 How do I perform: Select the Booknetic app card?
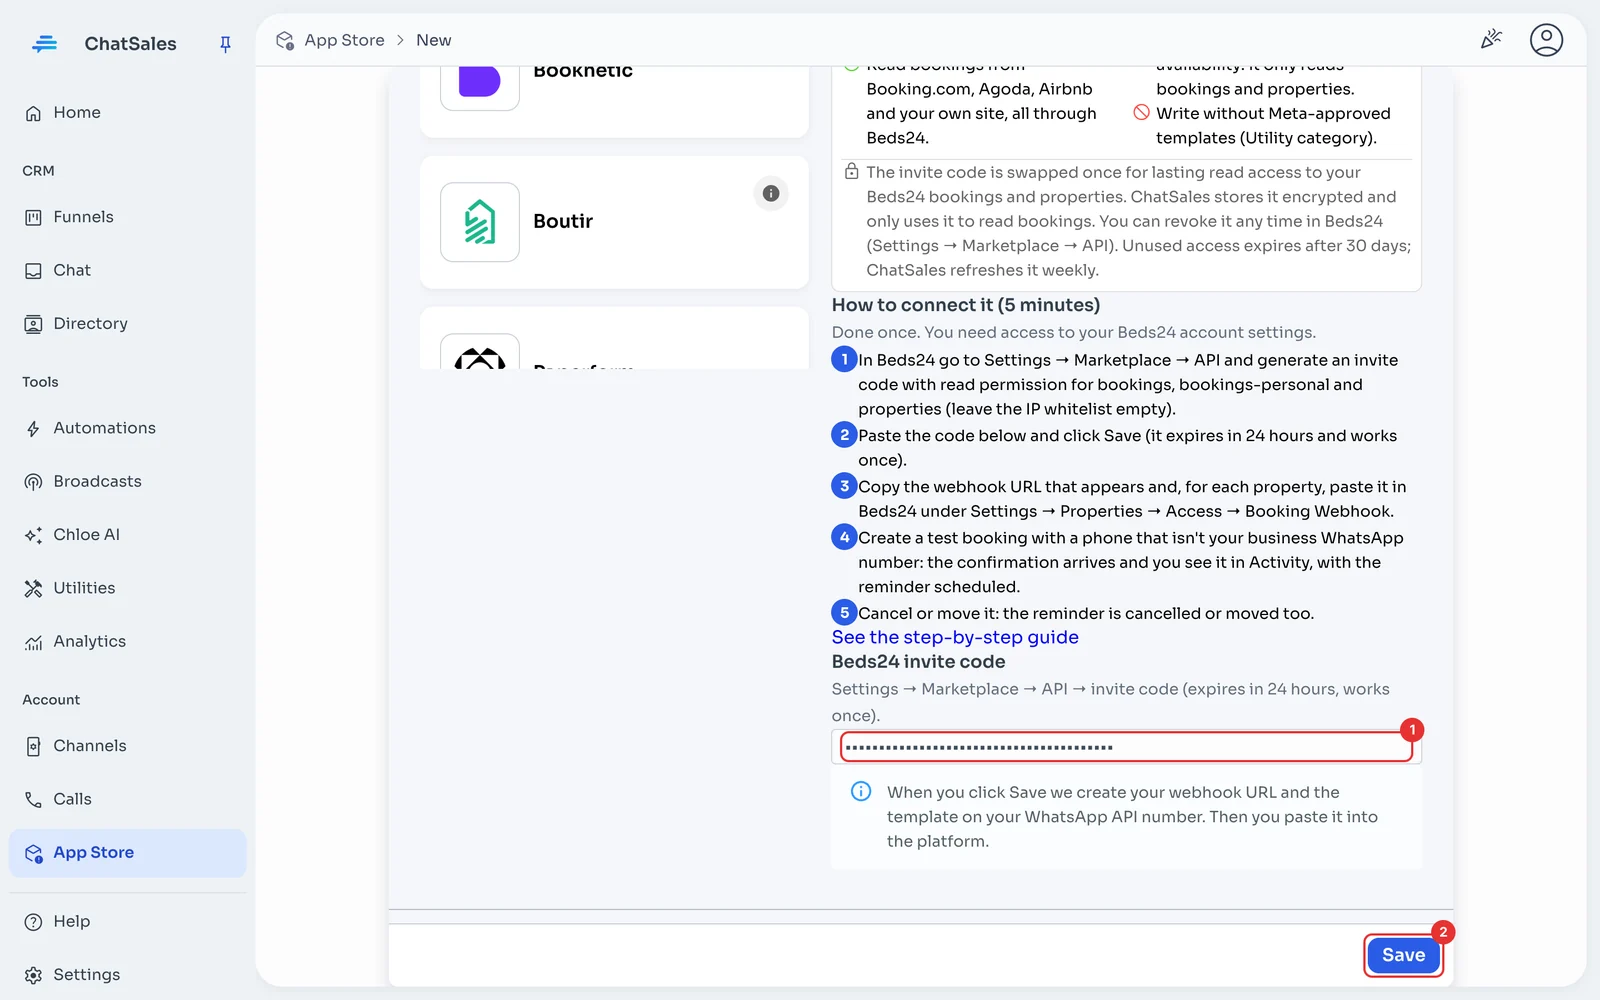(614, 101)
